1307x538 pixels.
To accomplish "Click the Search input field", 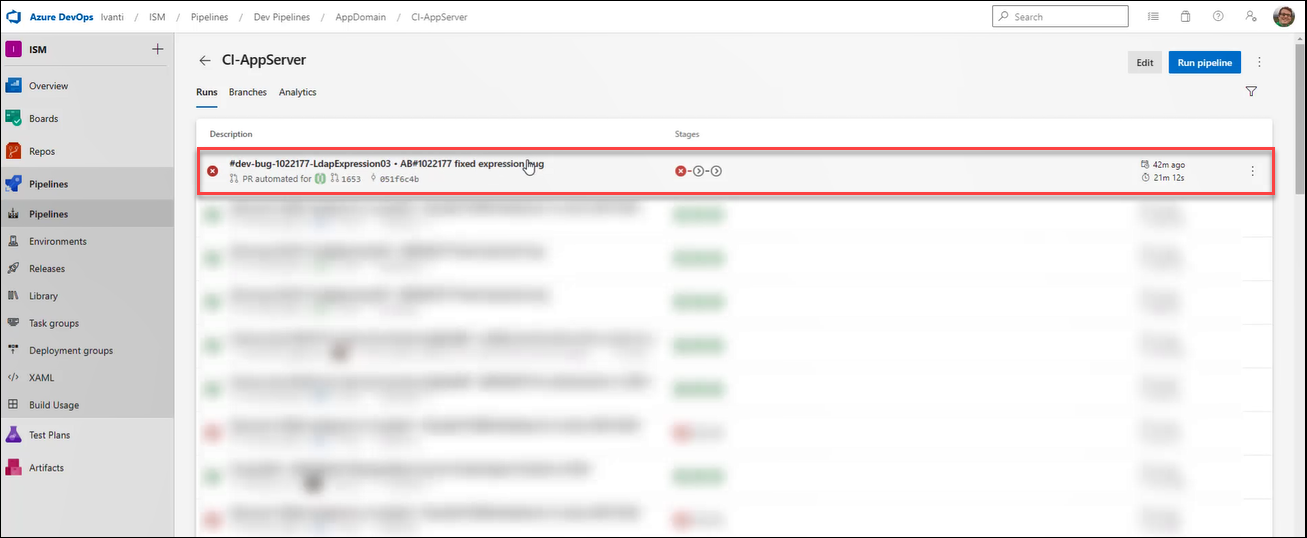I will [x=1067, y=17].
